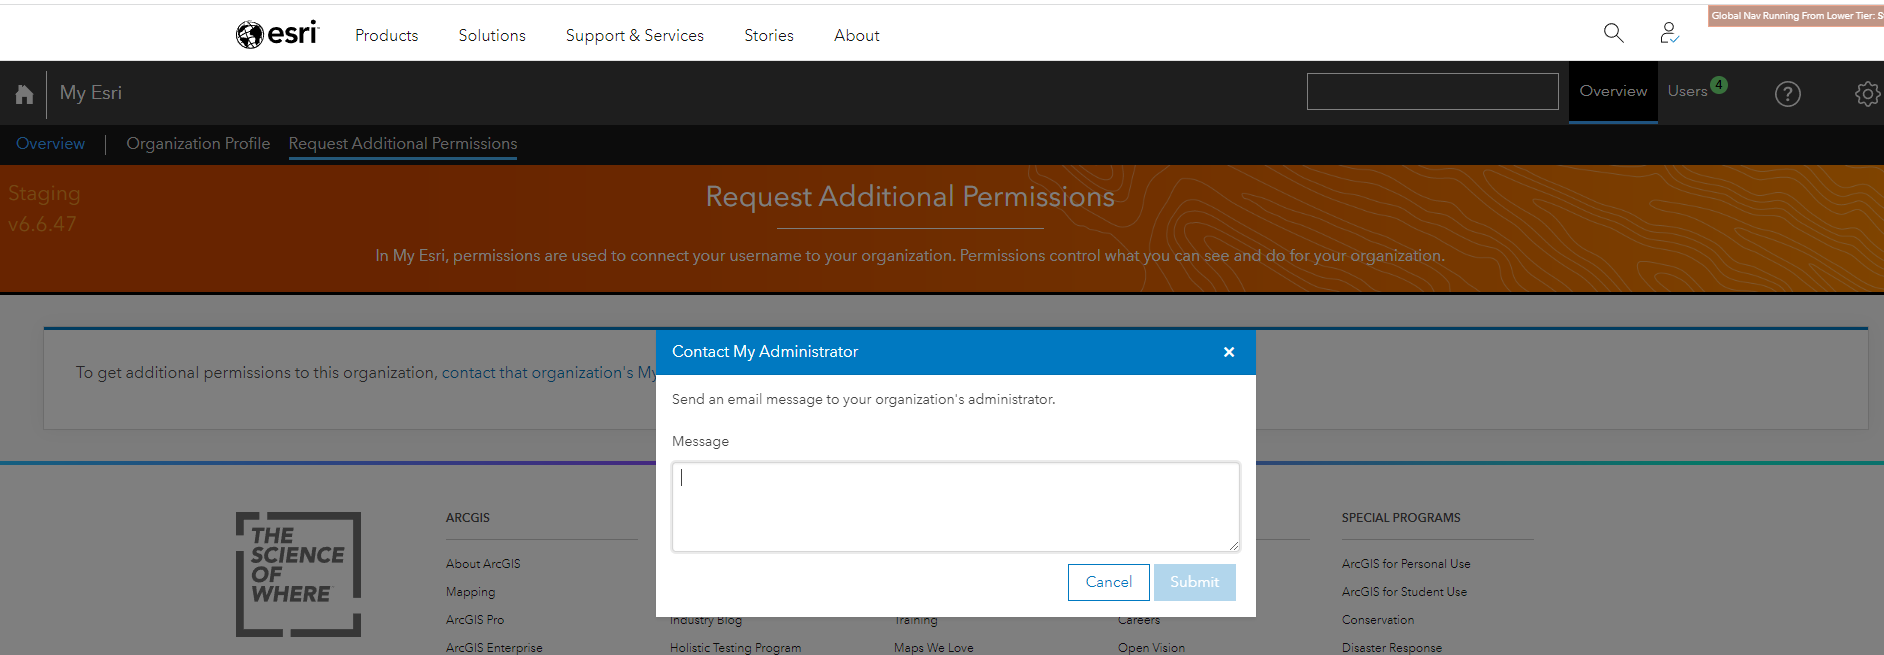Click the SPECIAL PROGRAMS heading
This screenshot has height=655, width=1884.
point(1401,518)
